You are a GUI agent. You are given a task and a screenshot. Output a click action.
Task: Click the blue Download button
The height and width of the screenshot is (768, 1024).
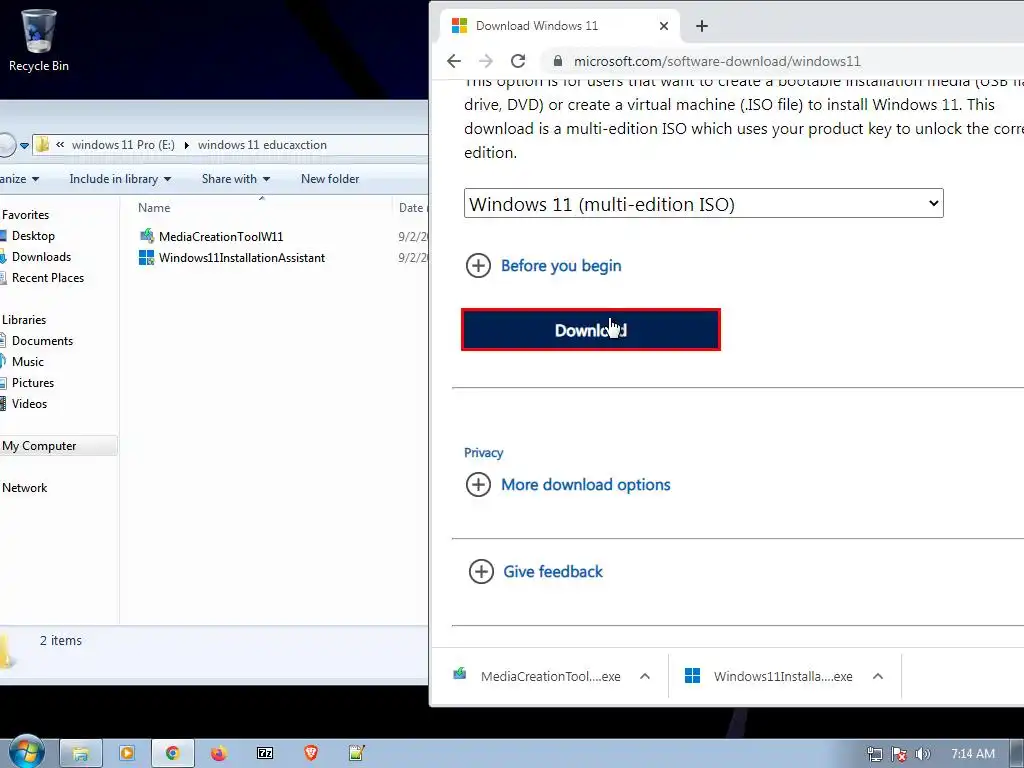coord(590,330)
